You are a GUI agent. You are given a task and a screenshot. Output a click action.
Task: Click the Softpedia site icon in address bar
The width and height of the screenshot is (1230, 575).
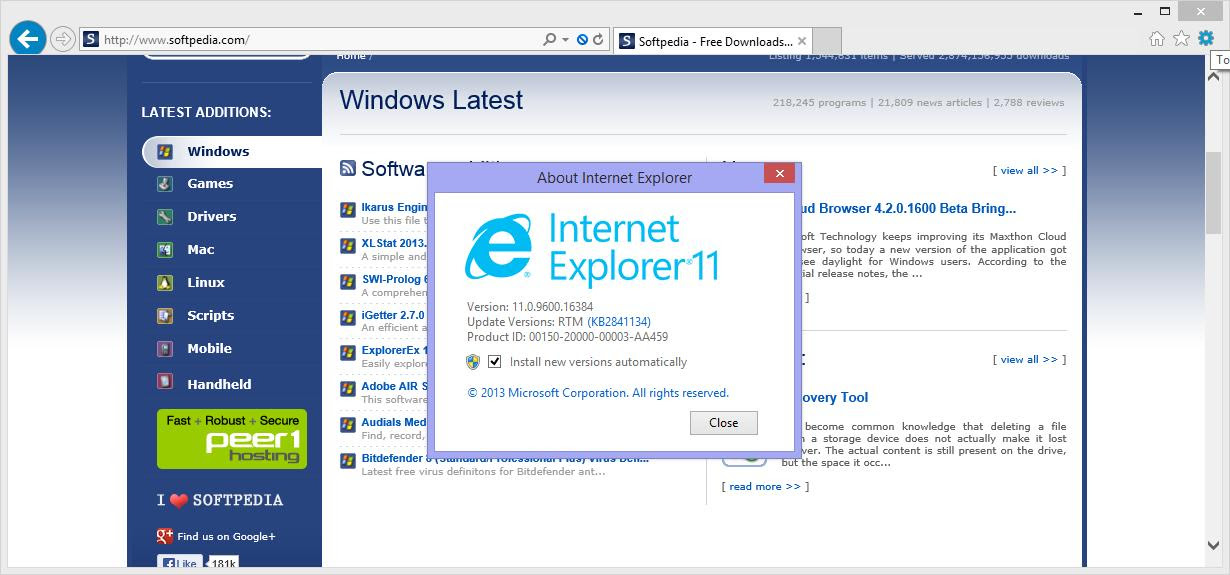click(91, 40)
